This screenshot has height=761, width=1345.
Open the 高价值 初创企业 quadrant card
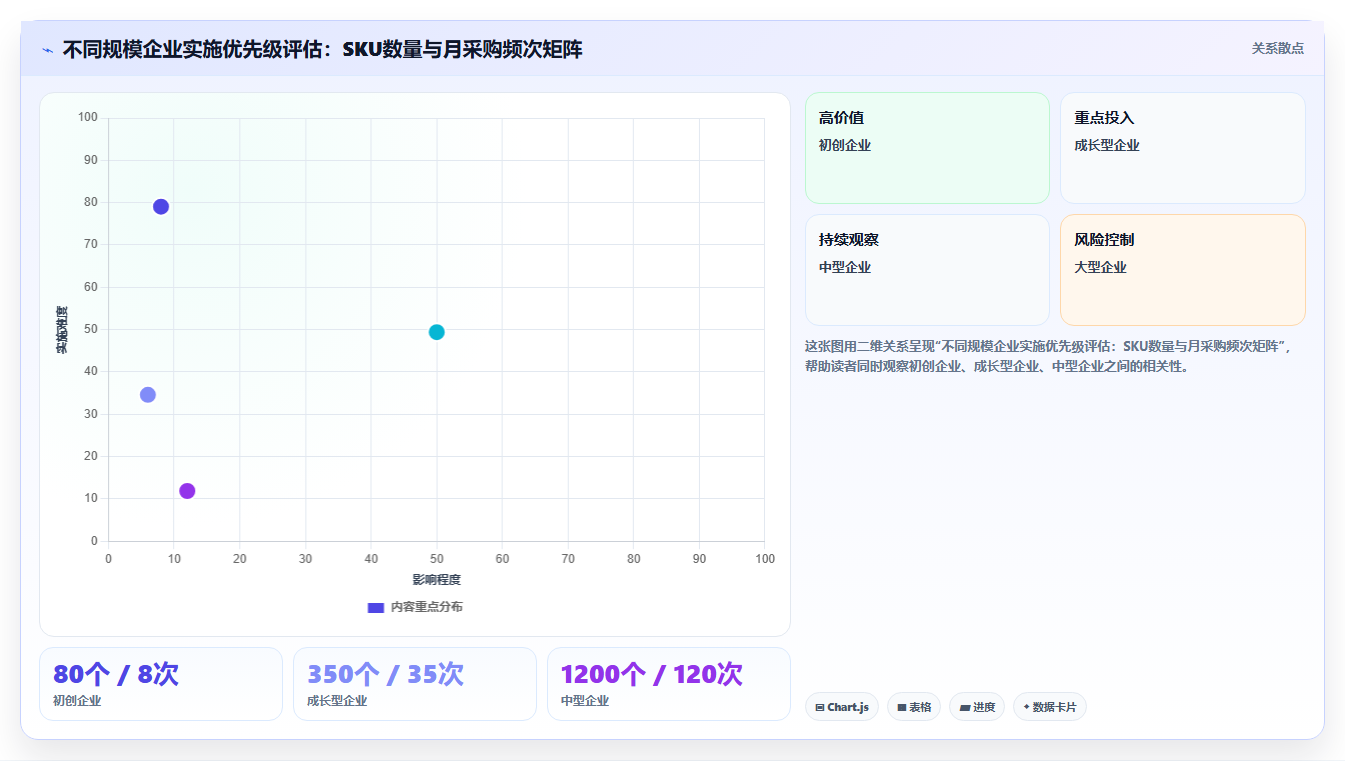click(x=927, y=148)
